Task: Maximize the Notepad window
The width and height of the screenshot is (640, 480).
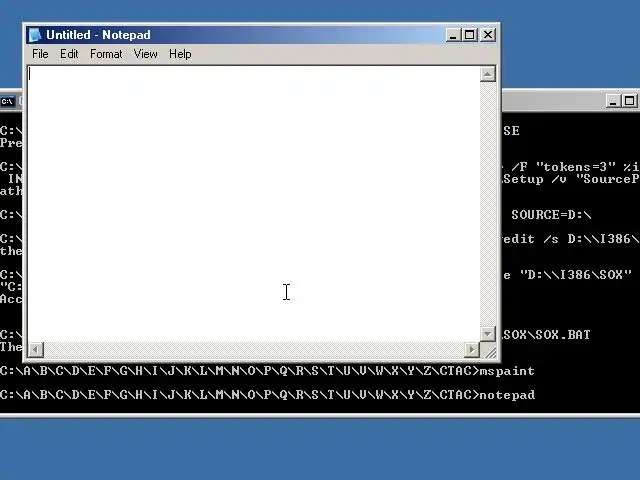Action: 469,35
